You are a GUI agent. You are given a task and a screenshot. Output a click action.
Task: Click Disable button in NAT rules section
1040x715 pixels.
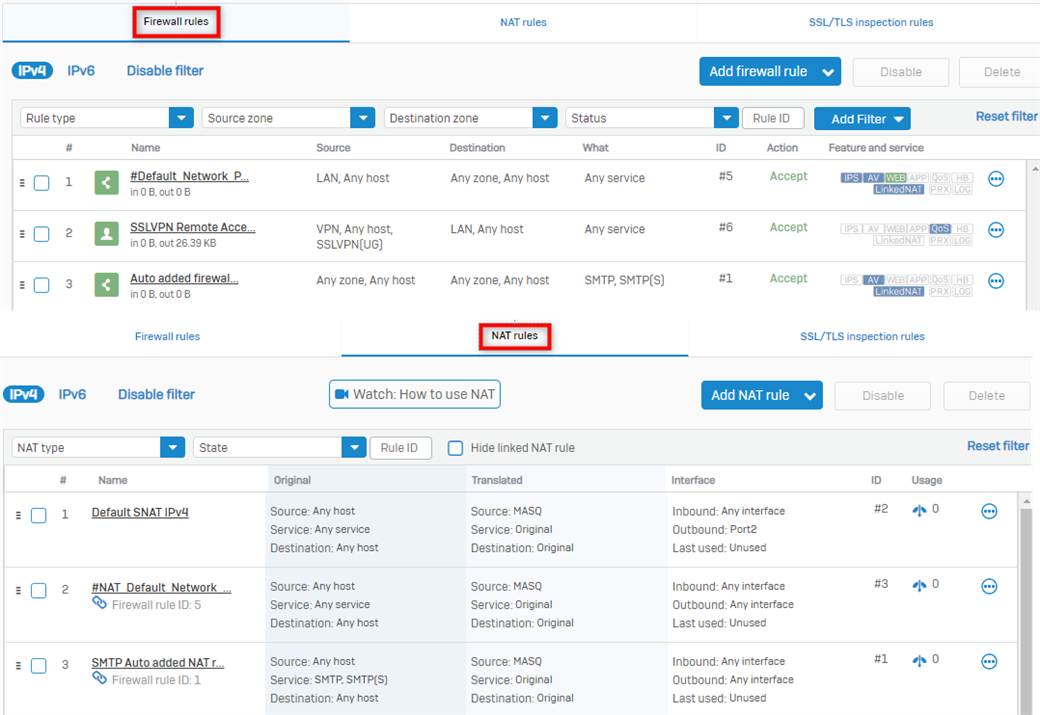[882, 395]
